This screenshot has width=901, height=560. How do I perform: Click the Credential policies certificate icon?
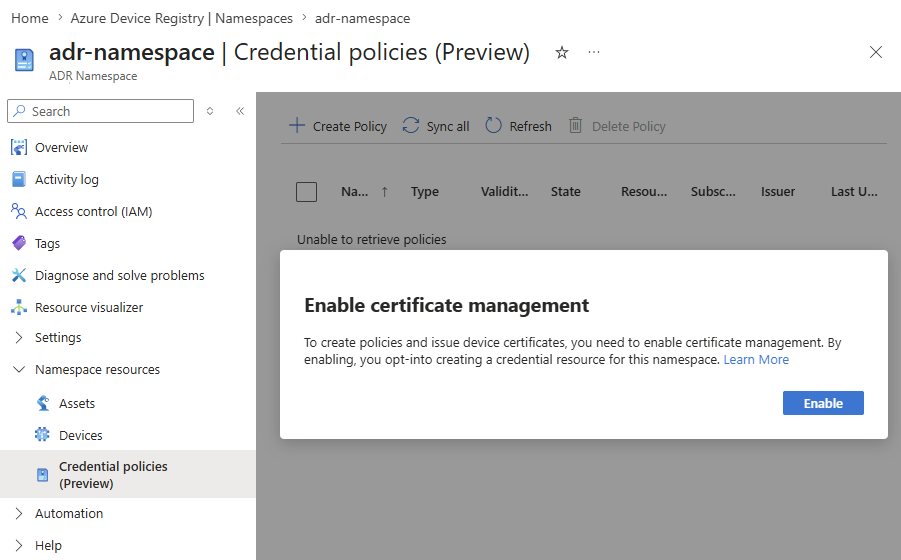pyautogui.click(x=43, y=474)
